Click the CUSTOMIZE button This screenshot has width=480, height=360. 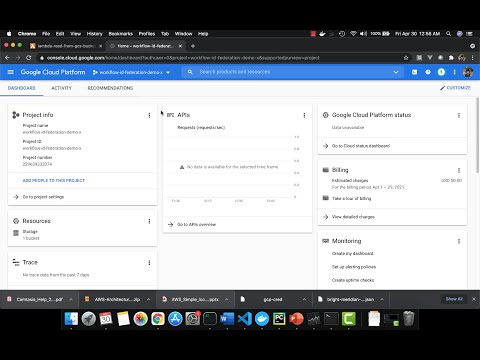[x=455, y=88]
